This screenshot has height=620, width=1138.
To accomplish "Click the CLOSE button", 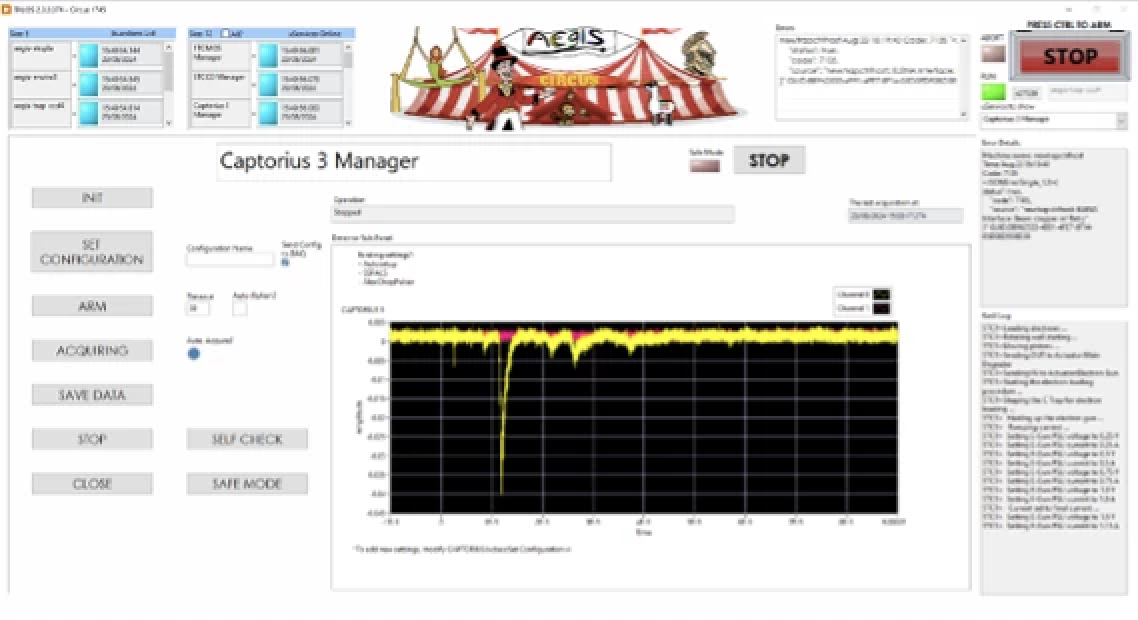I will pyautogui.click(x=92, y=484).
